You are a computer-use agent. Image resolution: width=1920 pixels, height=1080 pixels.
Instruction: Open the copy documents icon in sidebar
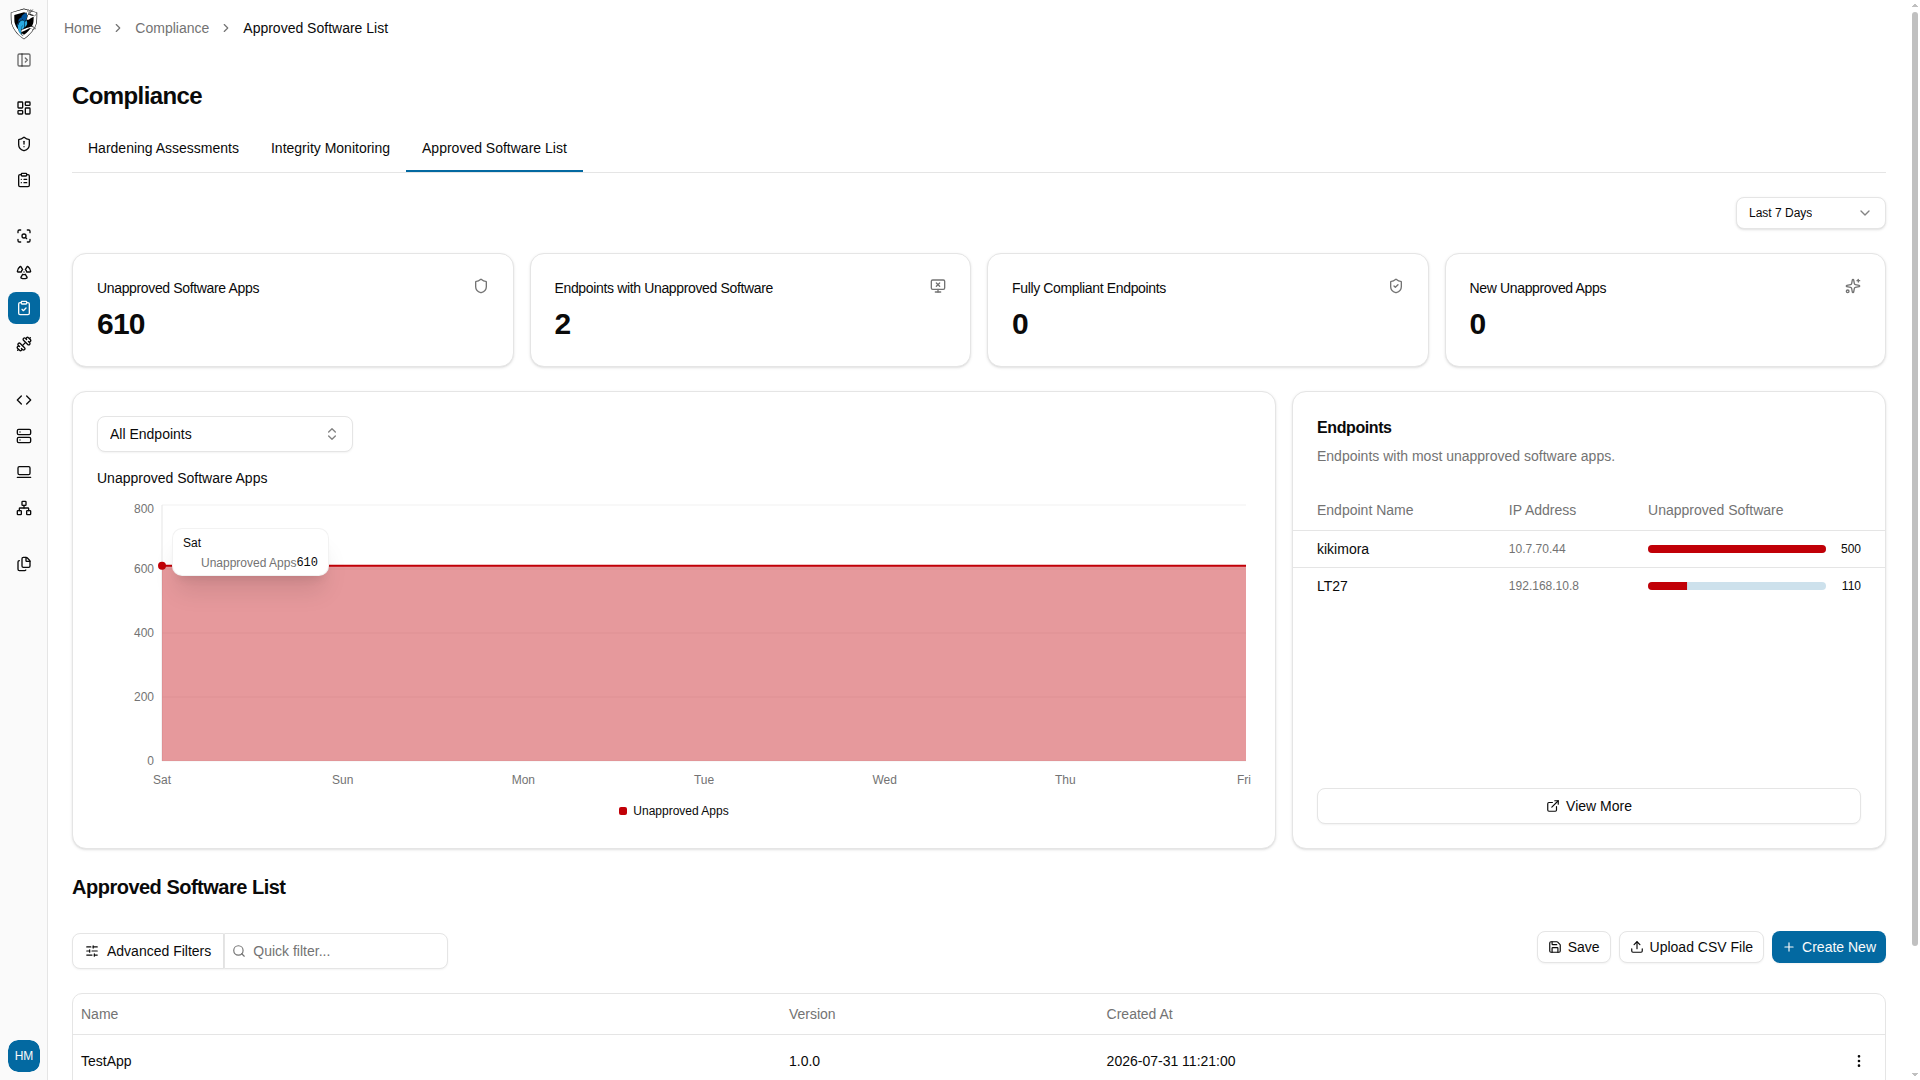point(24,564)
